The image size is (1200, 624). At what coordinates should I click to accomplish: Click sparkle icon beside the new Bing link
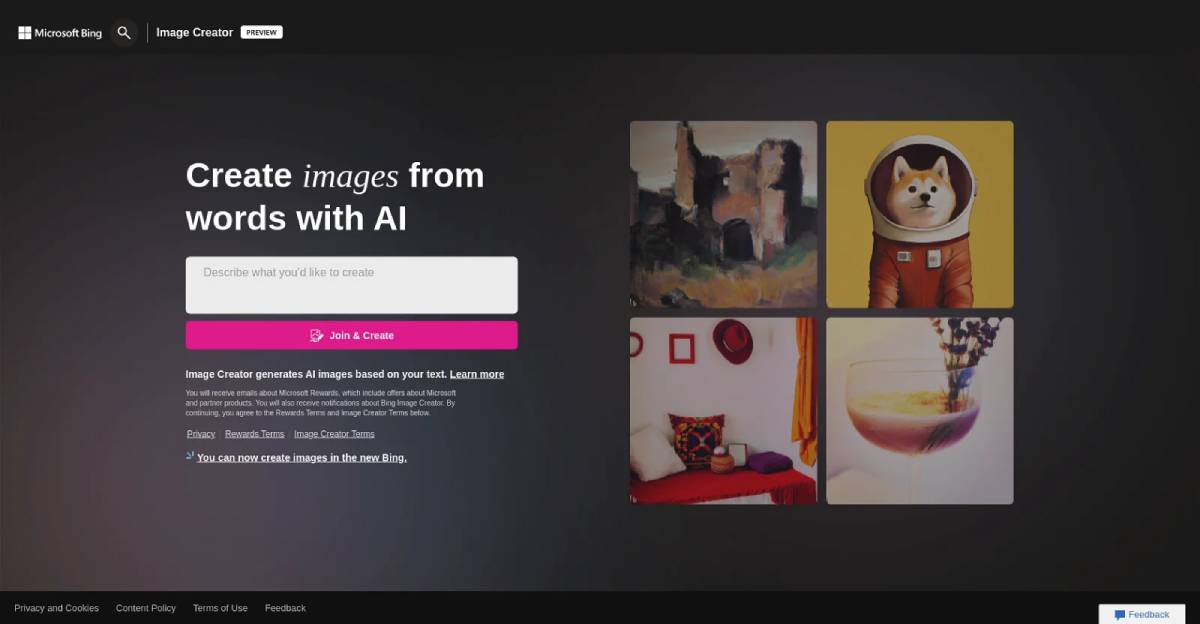(190, 456)
